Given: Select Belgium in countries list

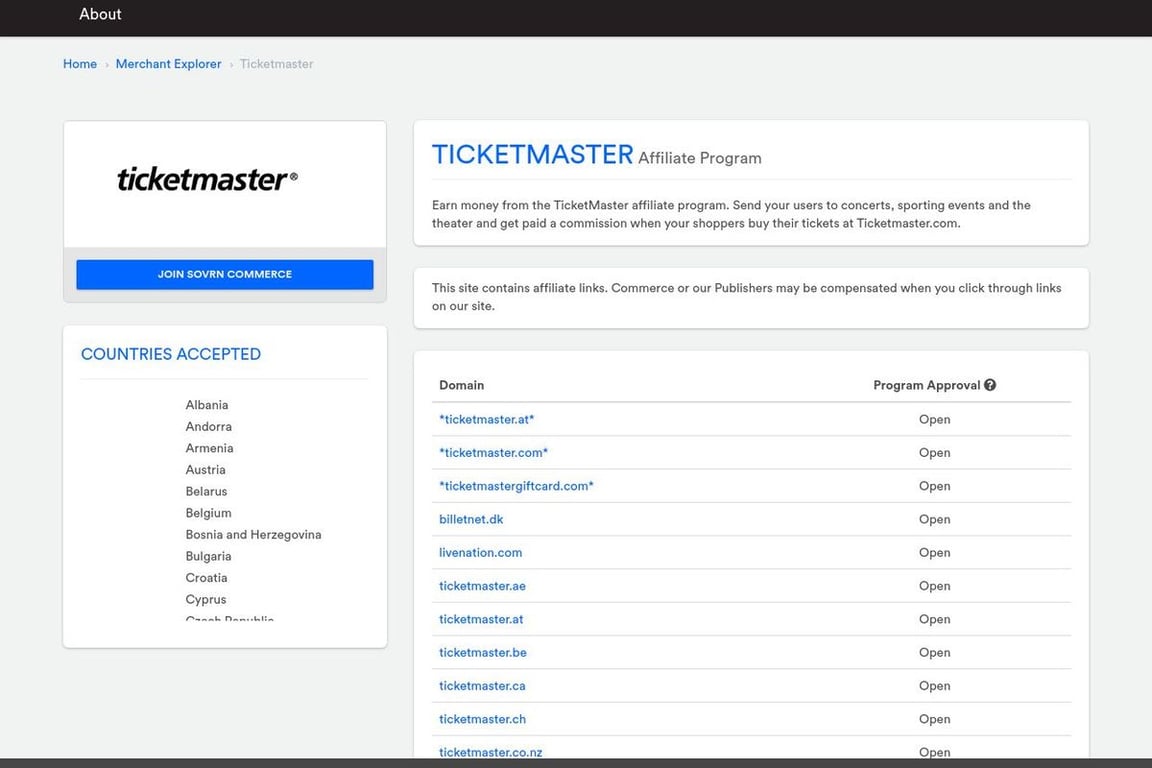Looking at the screenshot, I should (209, 513).
